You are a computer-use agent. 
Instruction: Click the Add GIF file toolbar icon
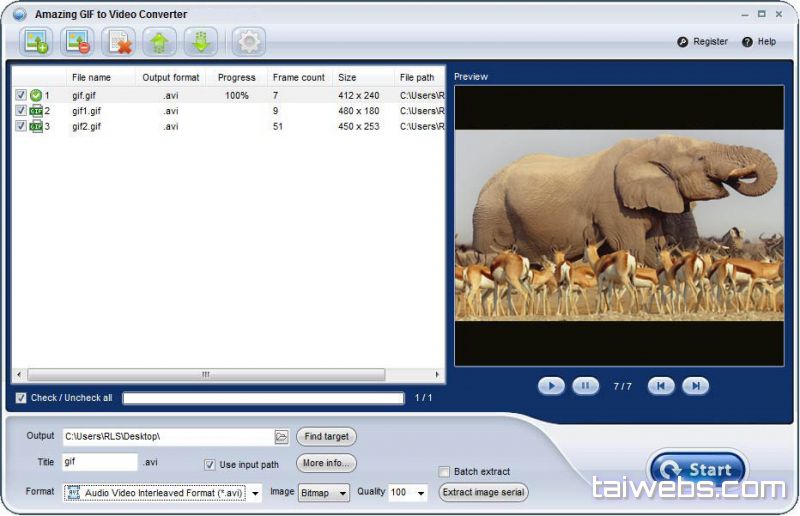tap(37, 42)
